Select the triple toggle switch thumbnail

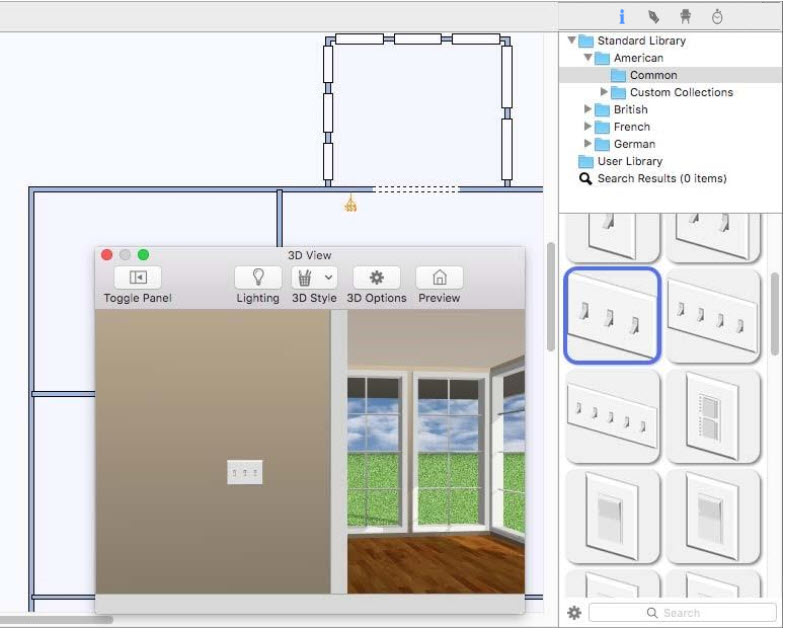tap(612, 315)
